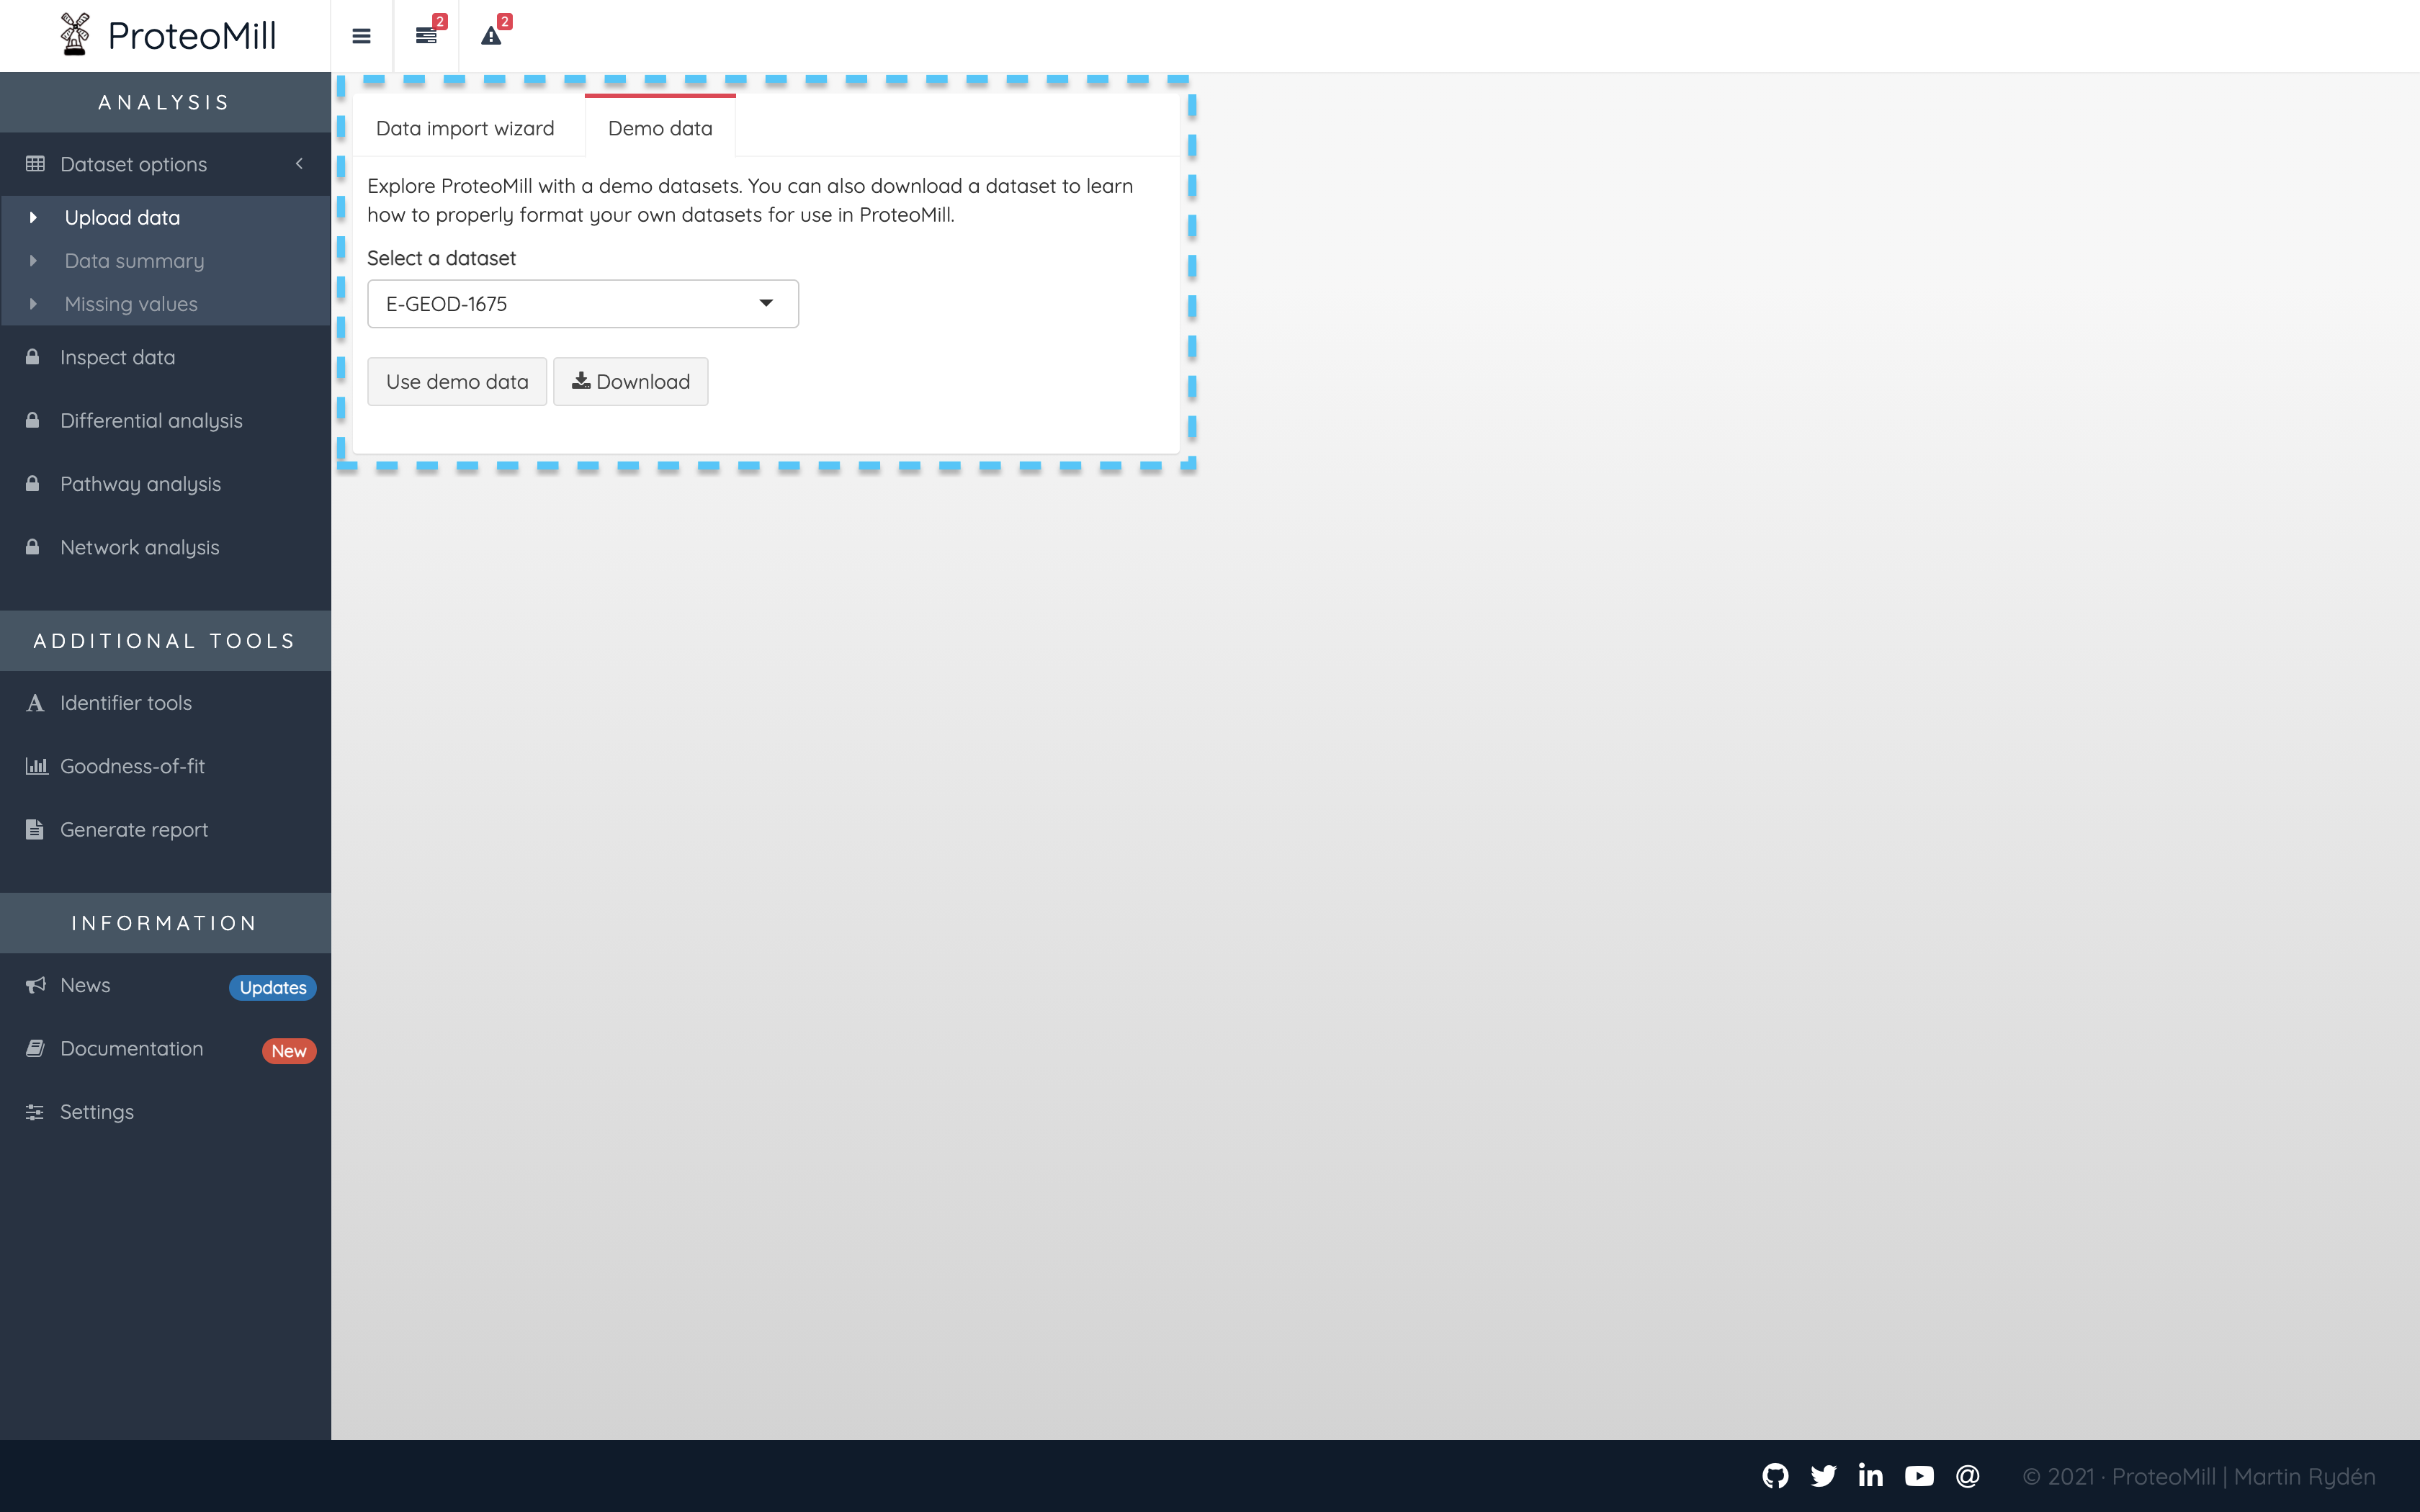Screen dimensions: 2420x1512
Task: Open the tasks list icon with badge
Action: tap(427, 36)
